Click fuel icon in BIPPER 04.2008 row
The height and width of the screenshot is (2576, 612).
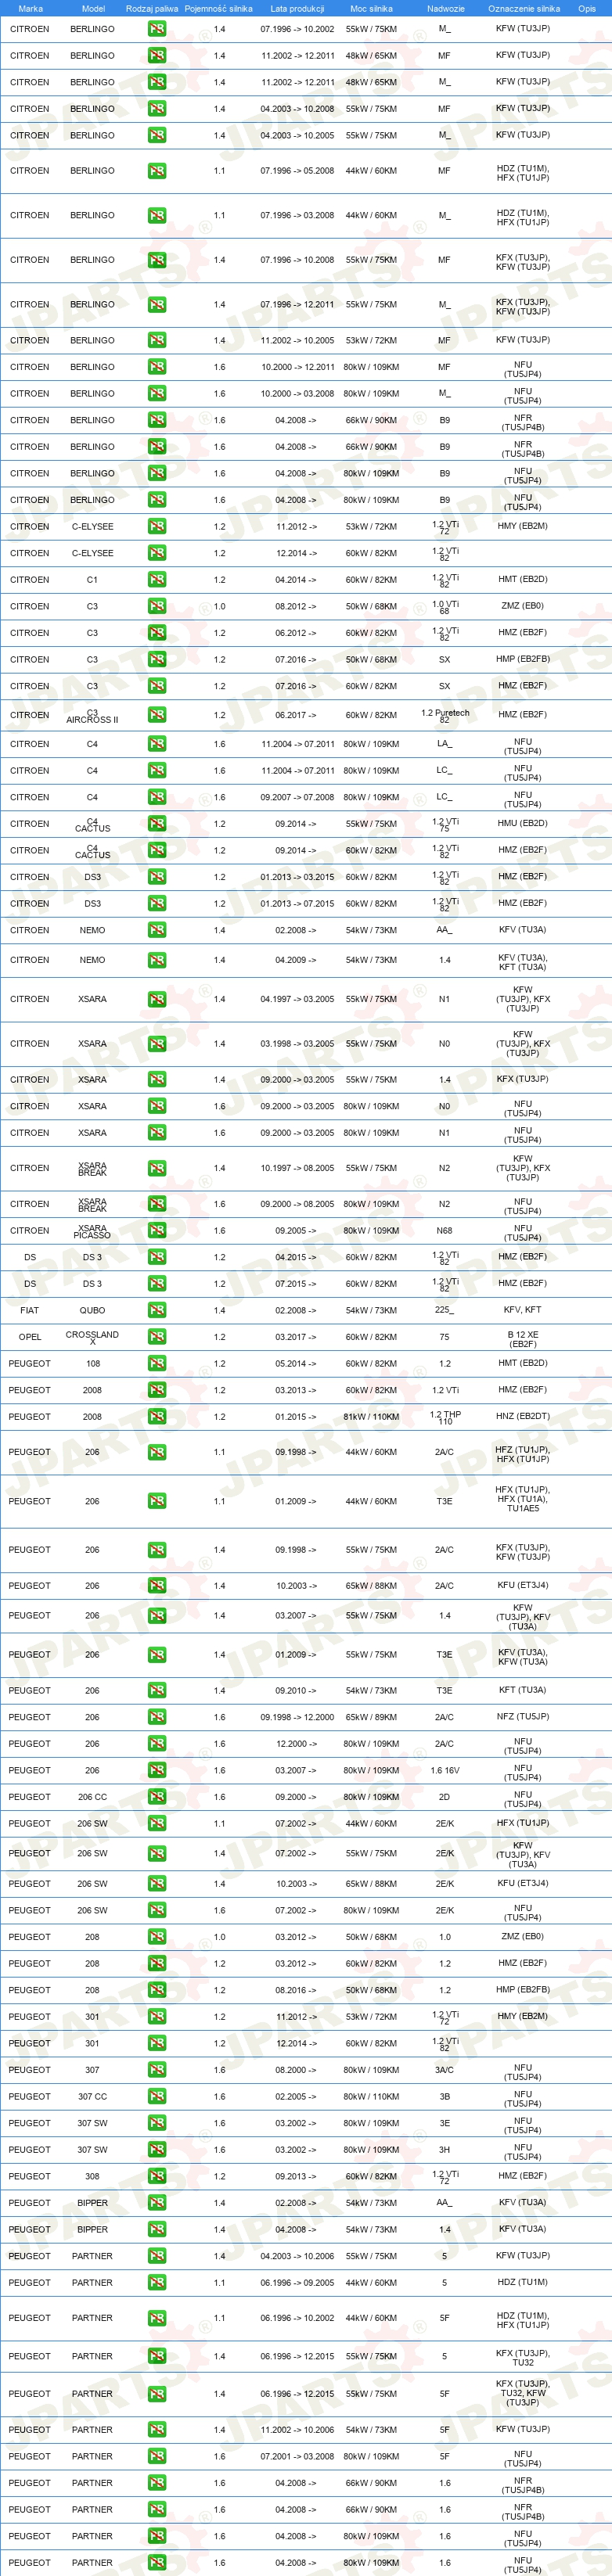157,2229
